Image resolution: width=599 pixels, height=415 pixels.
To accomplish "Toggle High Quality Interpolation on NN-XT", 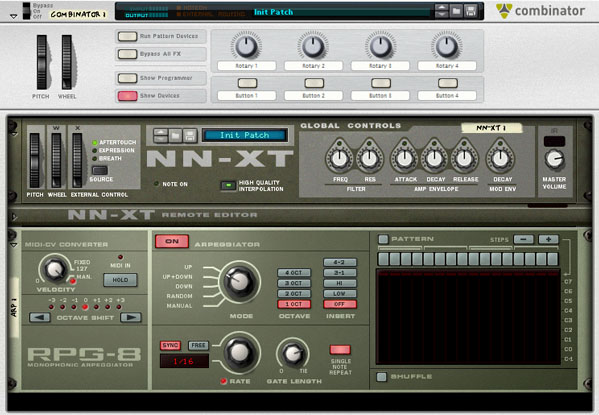I will pos(228,186).
